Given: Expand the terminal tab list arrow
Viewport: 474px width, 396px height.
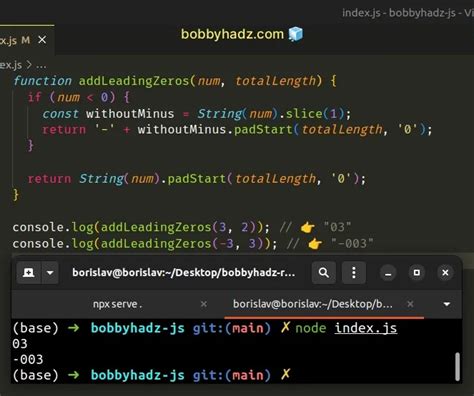Looking at the screenshot, I should coord(447,304).
